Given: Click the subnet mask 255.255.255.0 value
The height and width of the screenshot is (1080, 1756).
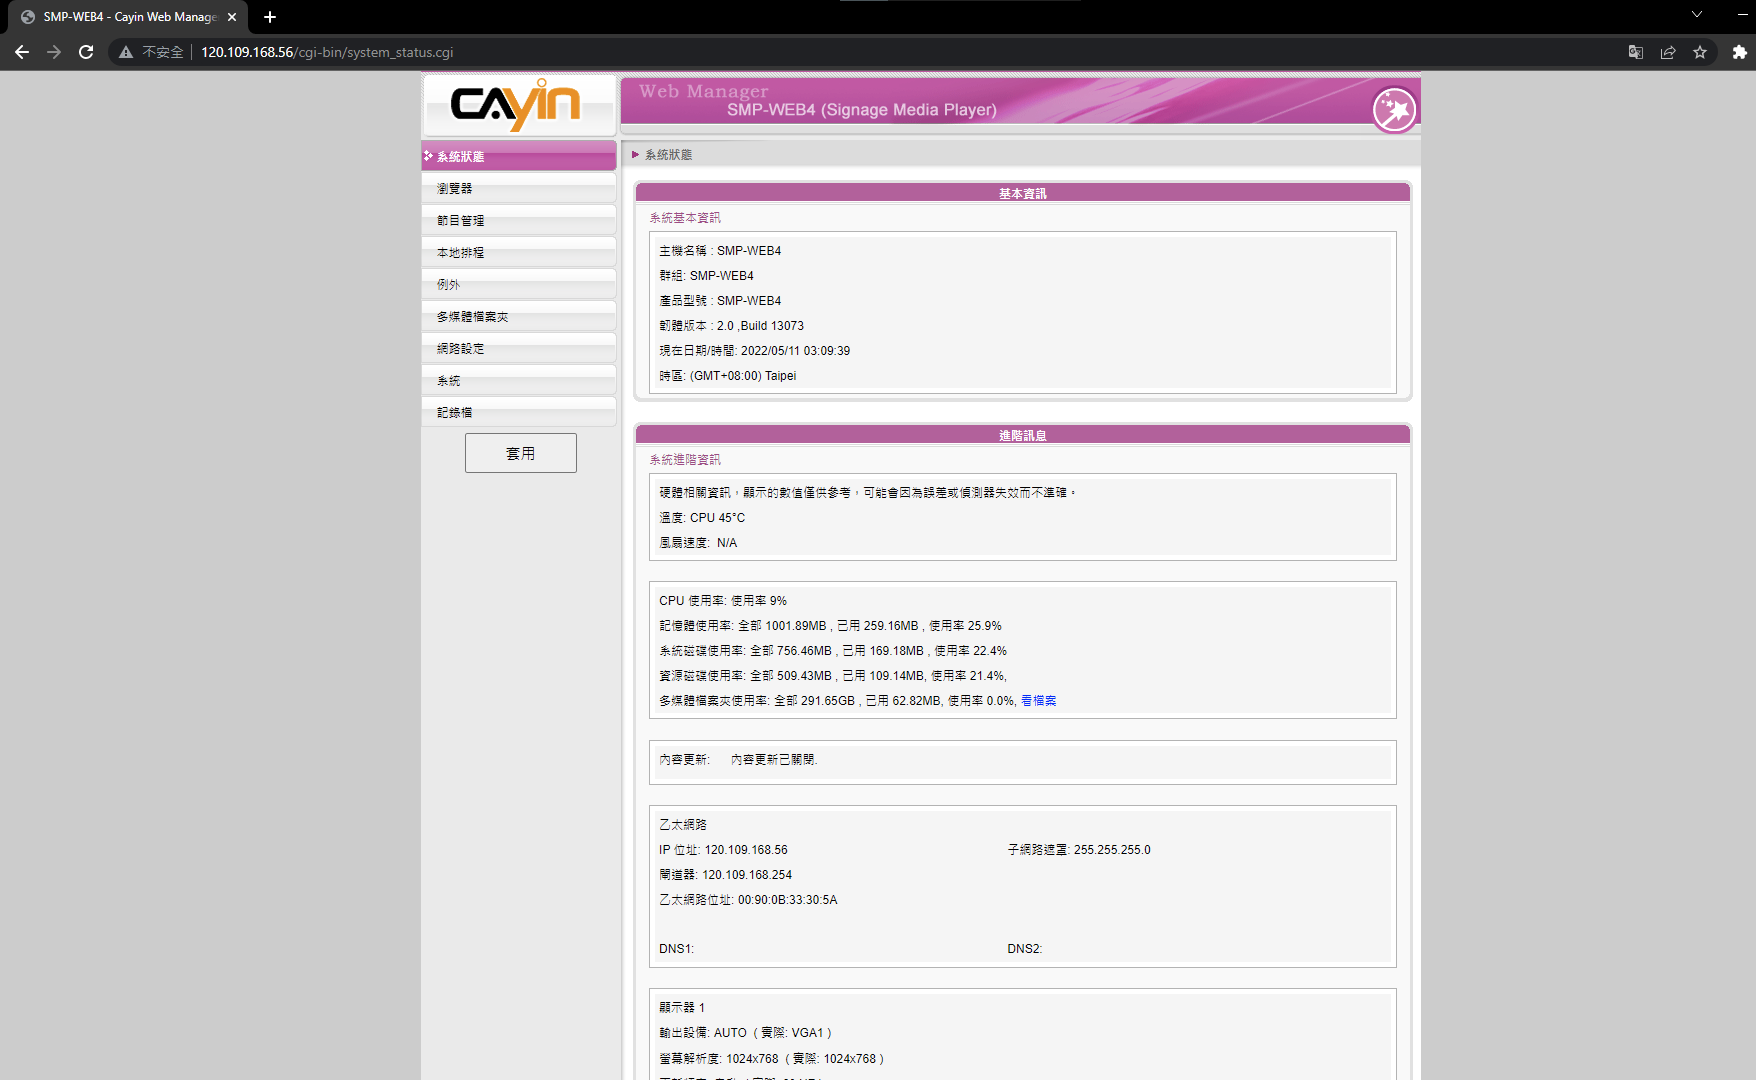Looking at the screenshot, I should (x=1112, y=850).
